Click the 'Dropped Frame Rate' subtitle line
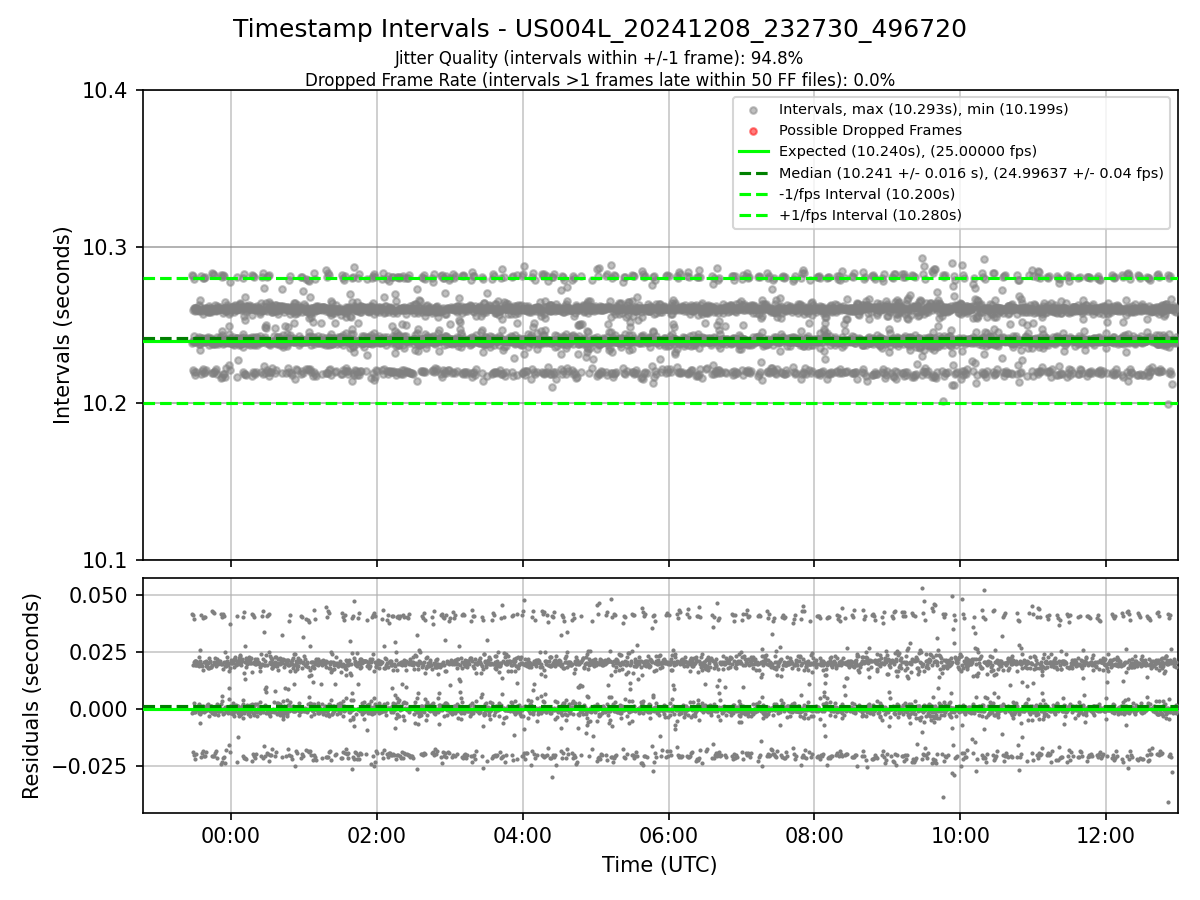The image size is (1200, 900). coord(600,80)
